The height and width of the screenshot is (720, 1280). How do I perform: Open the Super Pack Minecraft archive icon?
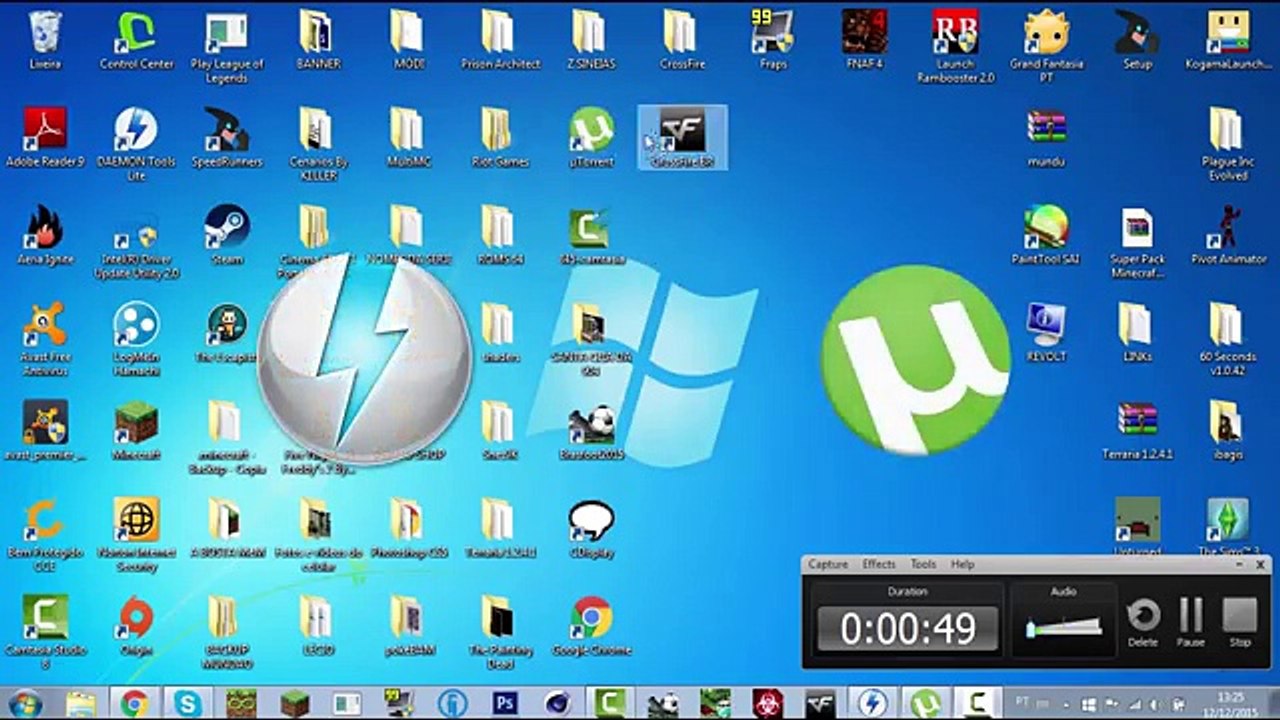click(1137, 242)
